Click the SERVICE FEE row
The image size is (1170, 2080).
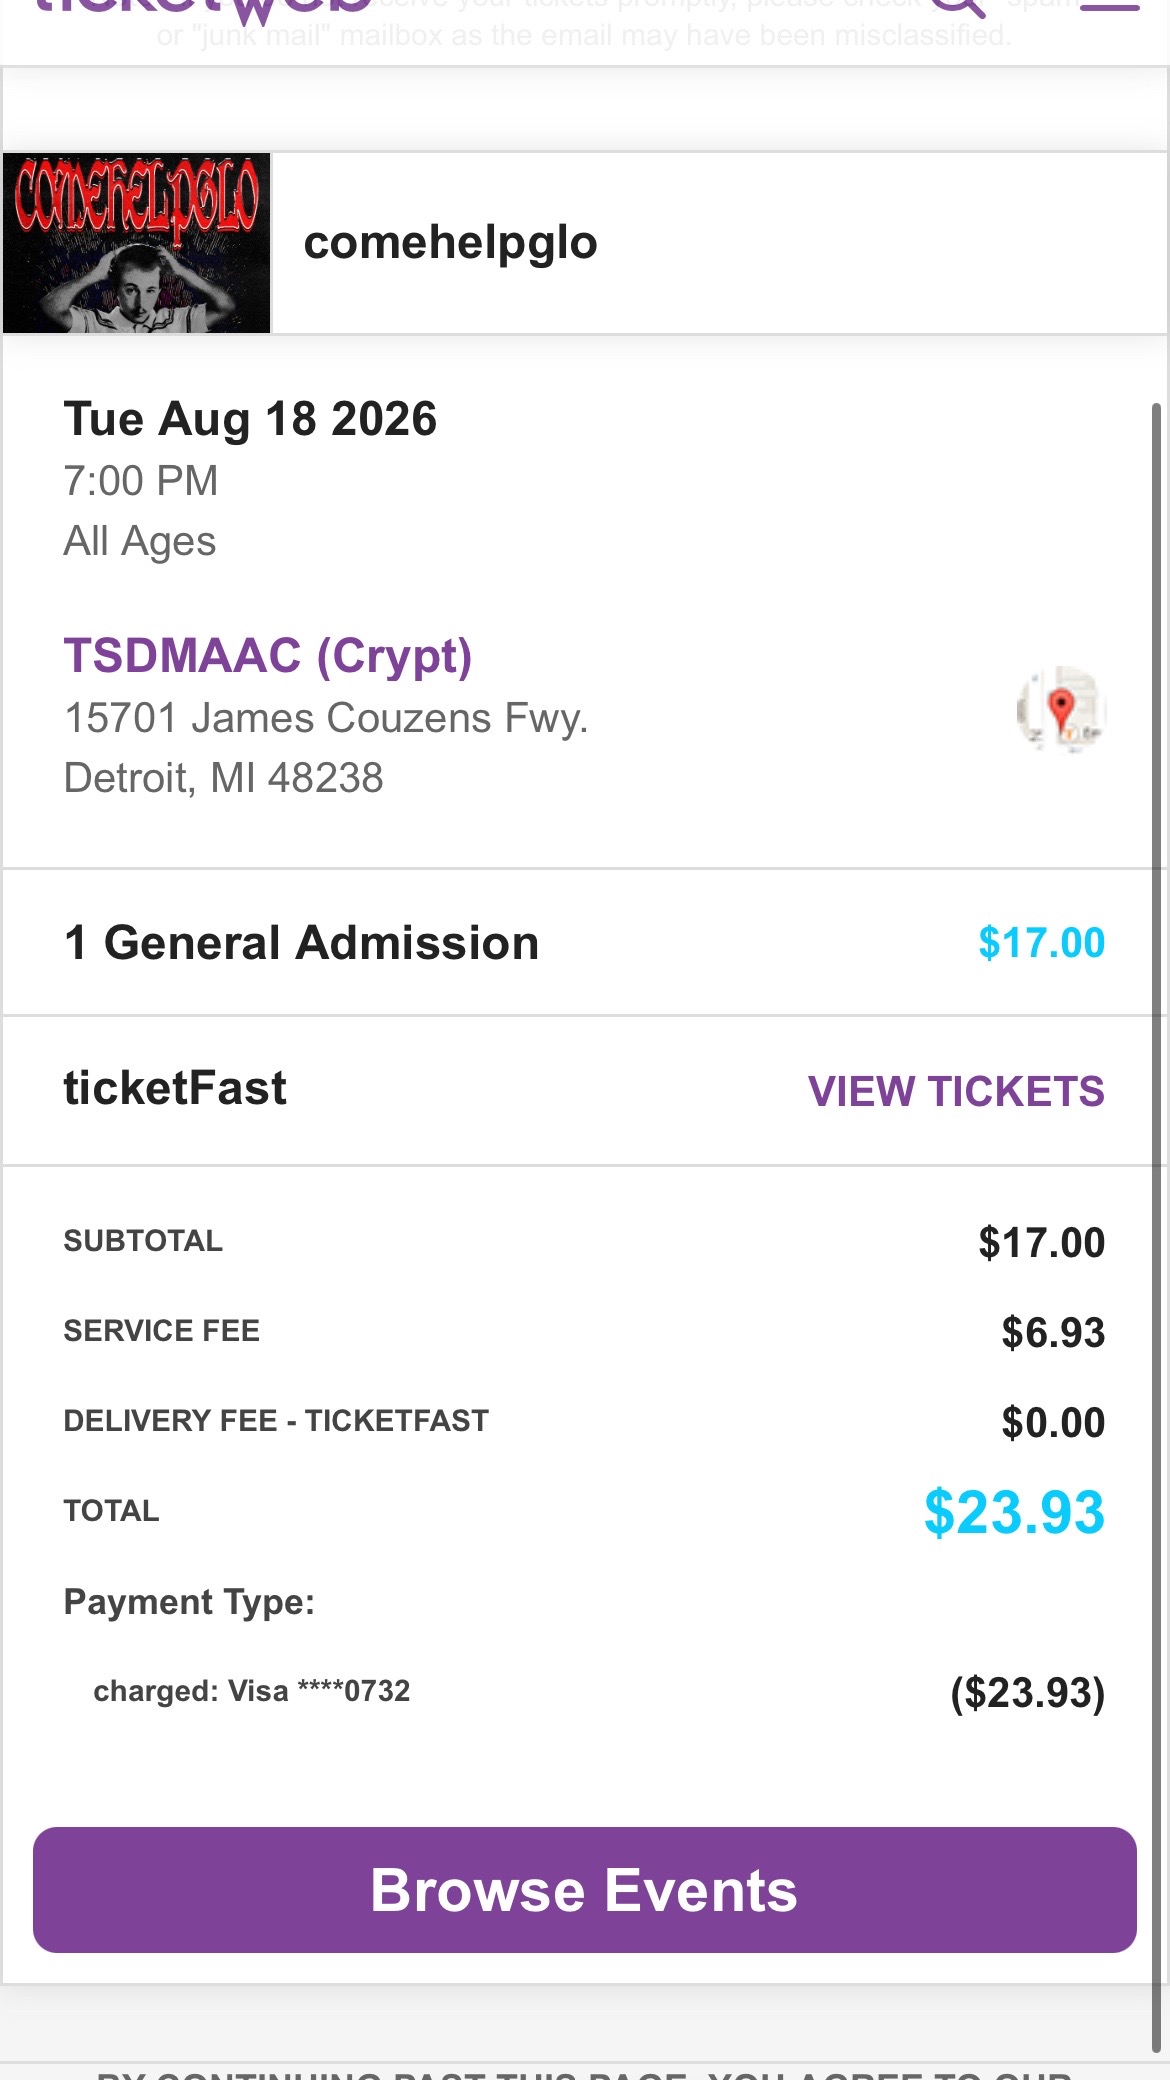point(585,1332)
